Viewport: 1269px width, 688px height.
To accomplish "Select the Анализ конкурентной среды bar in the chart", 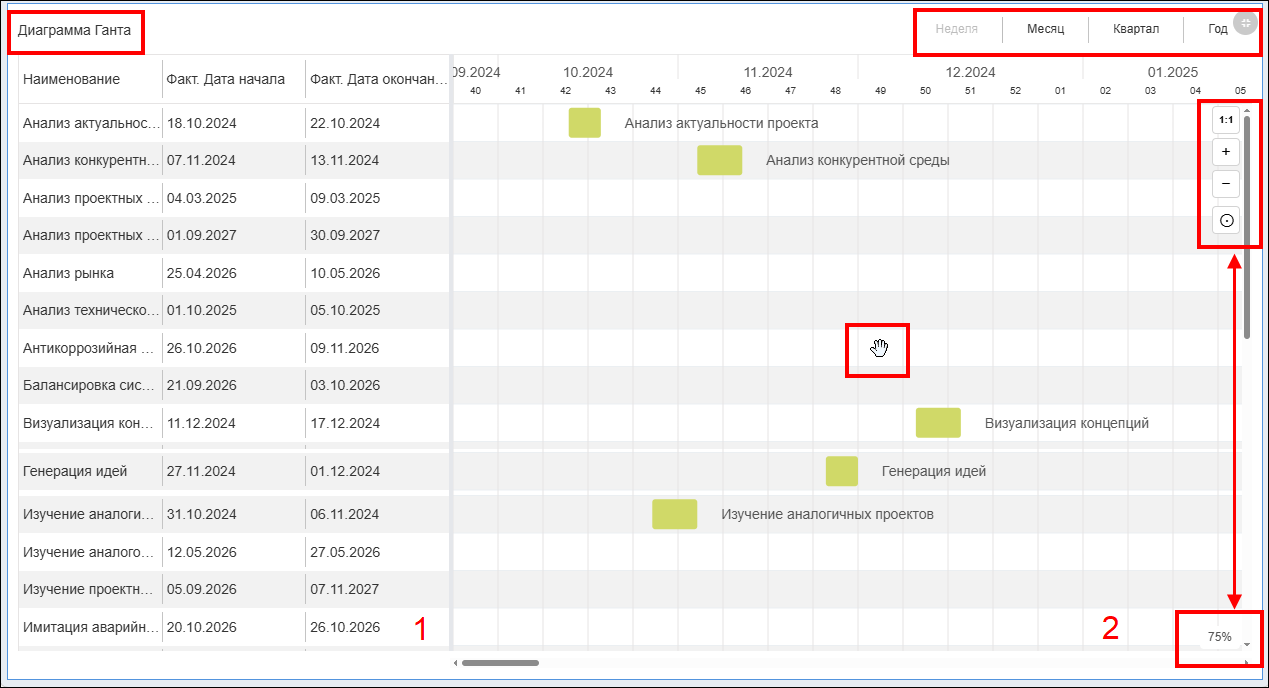I will (x=720, y=160).
